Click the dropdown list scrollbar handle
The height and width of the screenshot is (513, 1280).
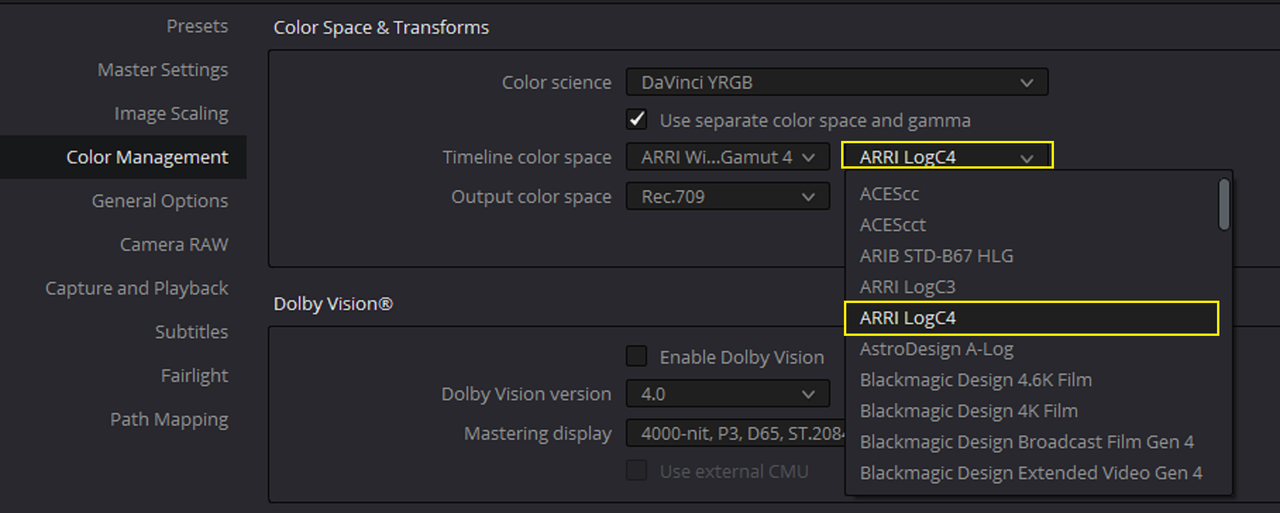click(x=1224, y=204)
